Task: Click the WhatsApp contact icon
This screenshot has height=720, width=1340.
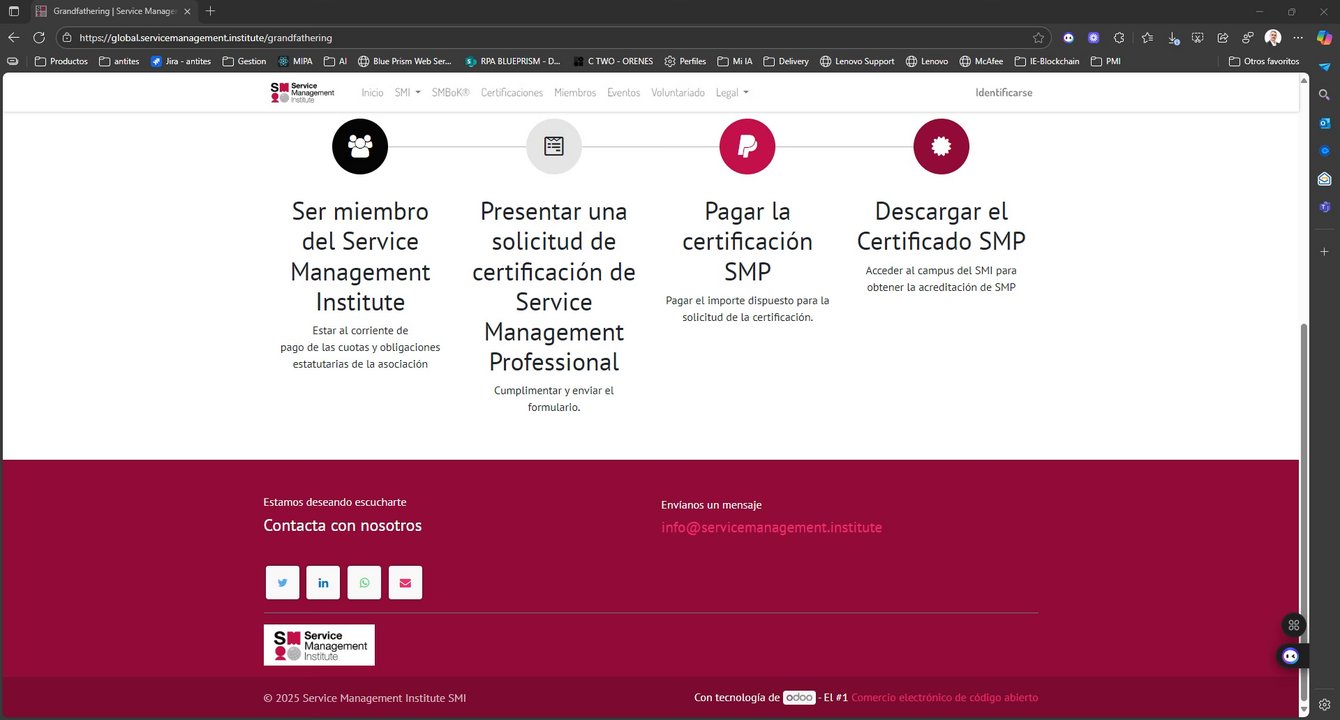Action: pos(364,583)
